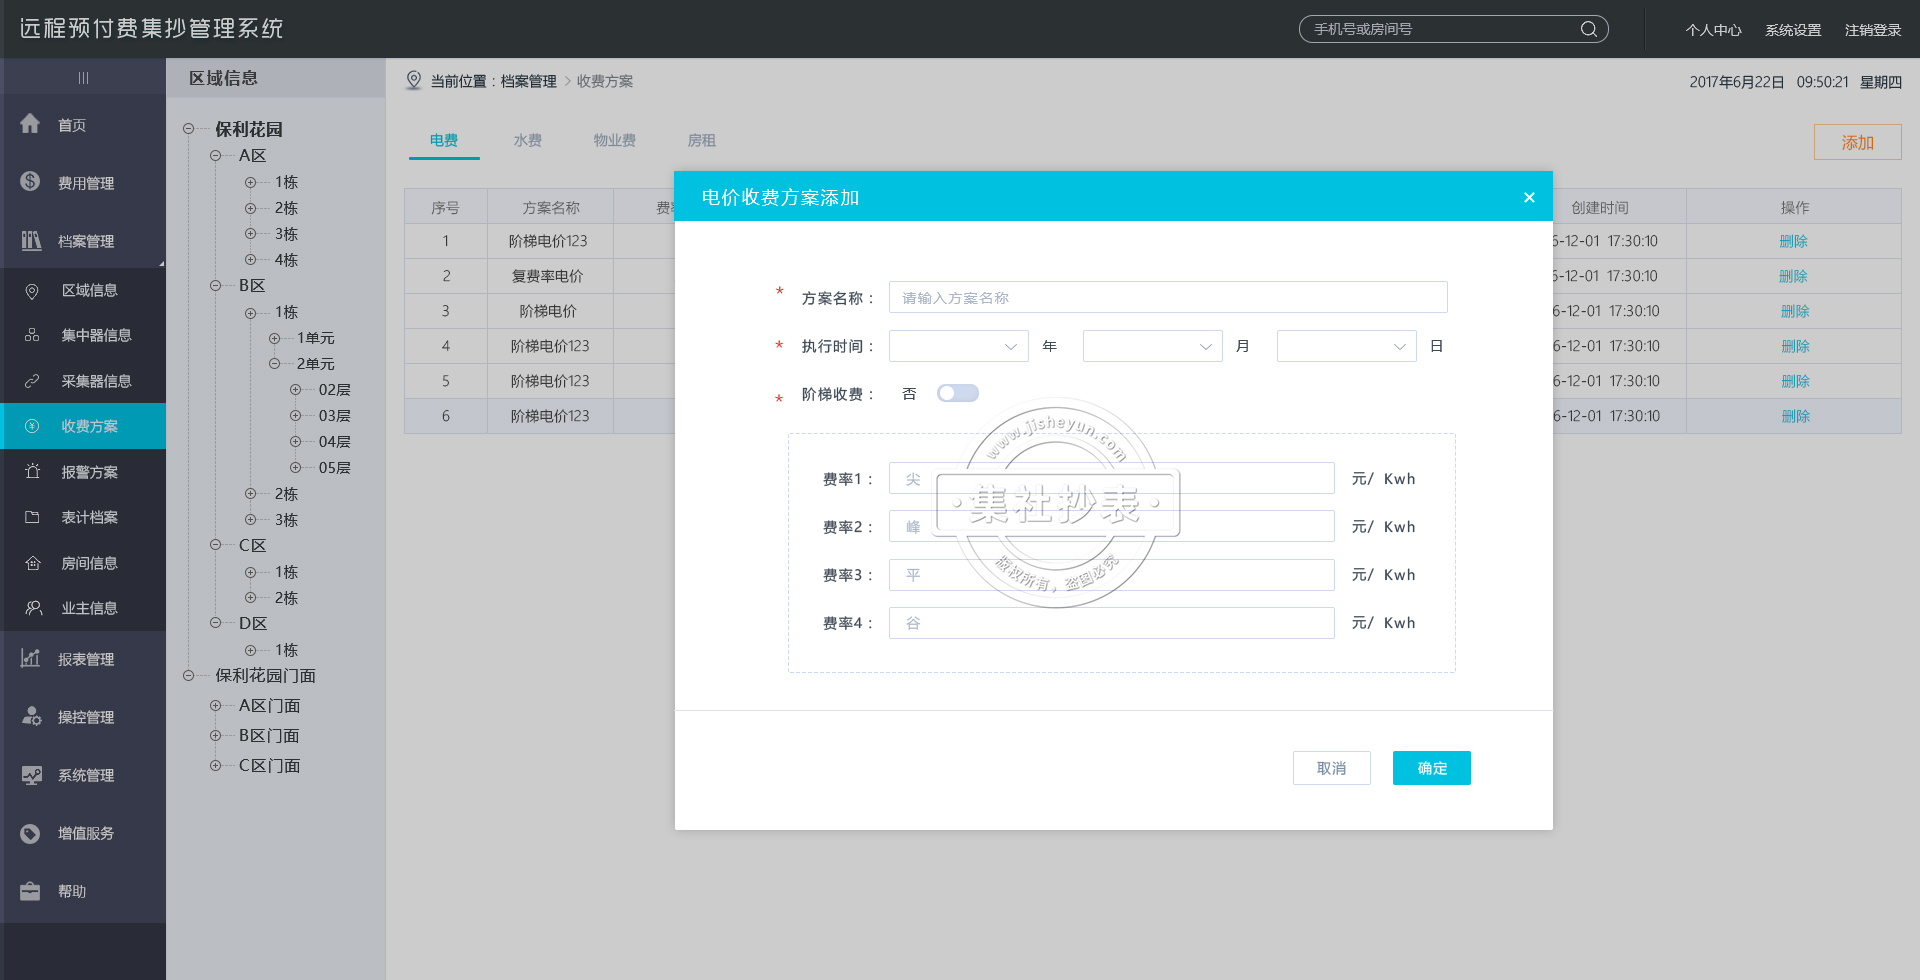Click the 档案管理 sidebar icon

(x=30, y=240)
